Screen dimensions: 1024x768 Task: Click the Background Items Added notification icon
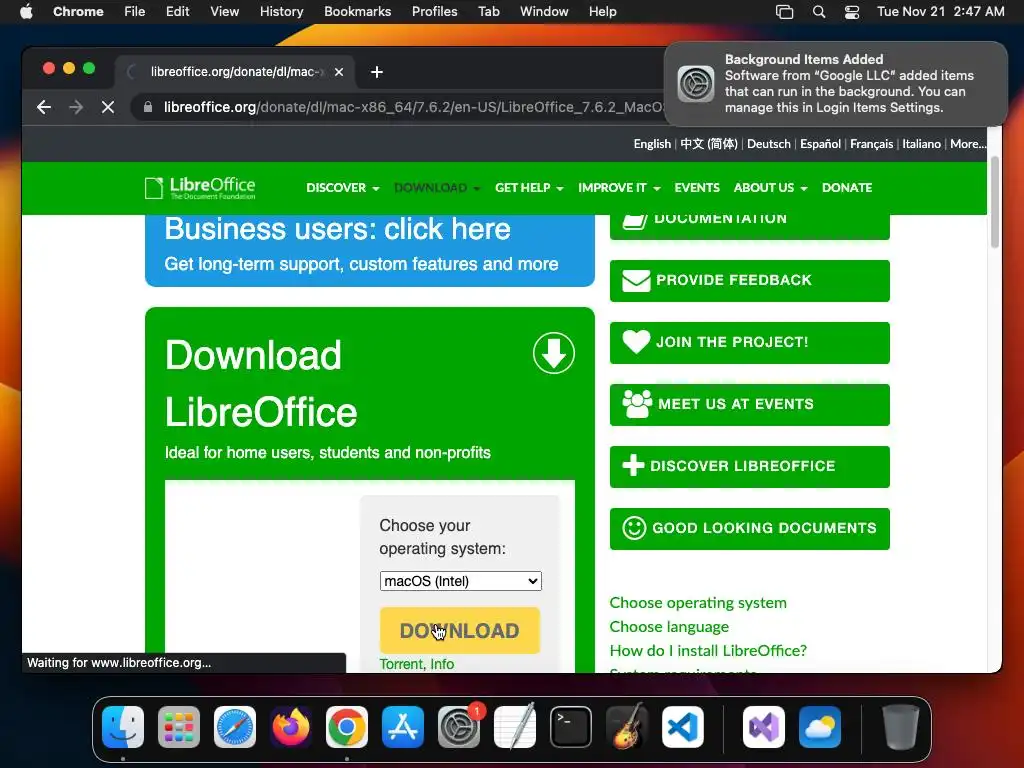(x=696, y=84)
